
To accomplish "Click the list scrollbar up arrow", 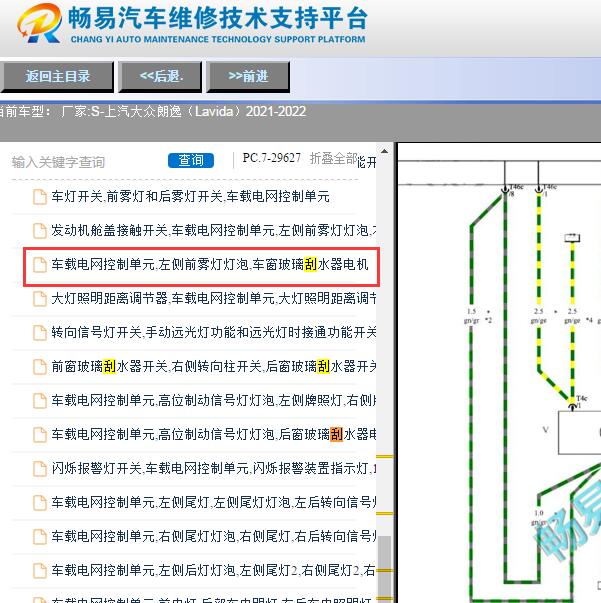I will pos(384,151).
